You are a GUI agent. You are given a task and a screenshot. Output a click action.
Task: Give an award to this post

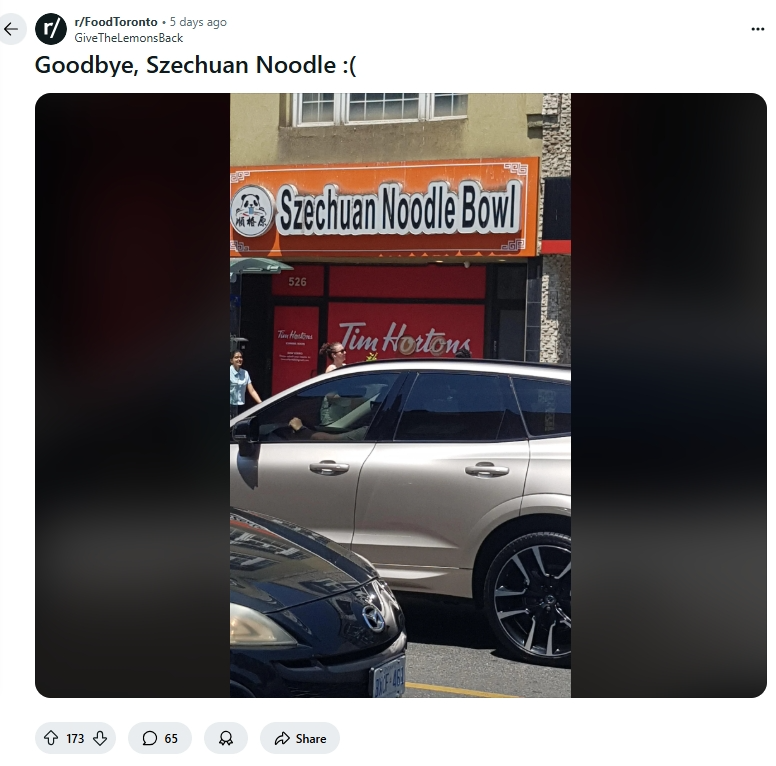226,738
